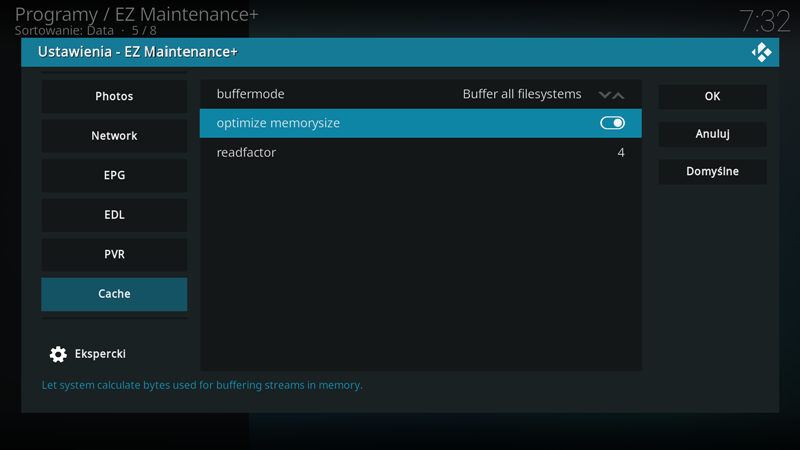Open the Photos settings category
The height and width of the screenshot is (450, 800).
[x=114, y=96]
